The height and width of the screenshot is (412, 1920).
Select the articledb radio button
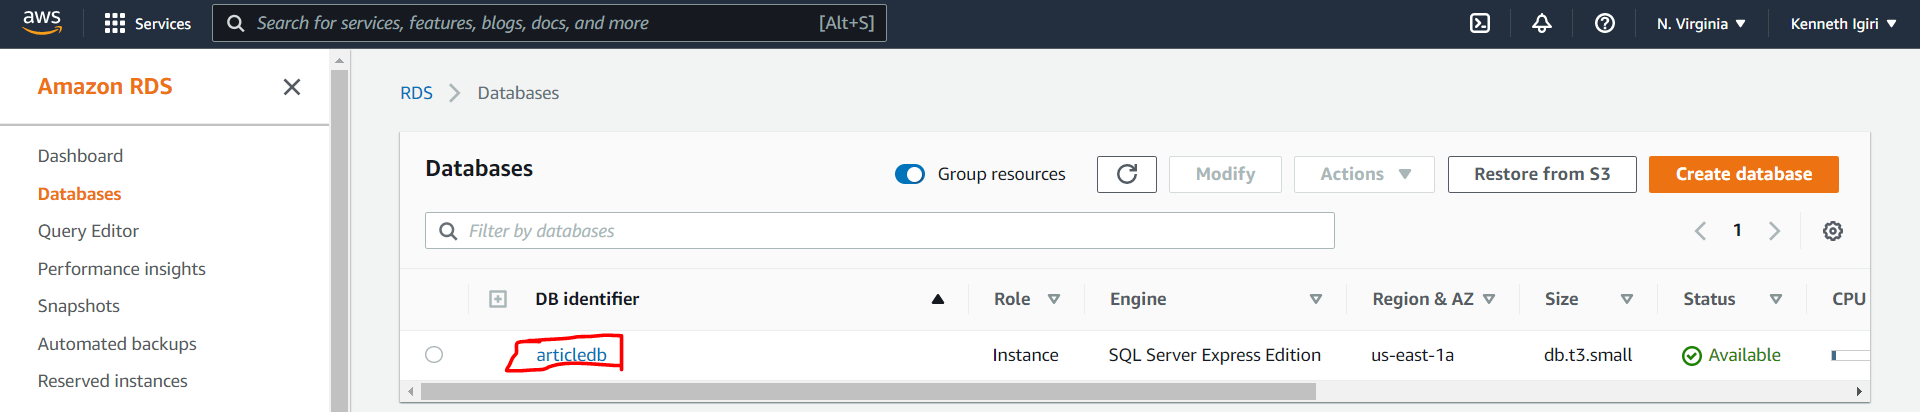tap(434, 354)
